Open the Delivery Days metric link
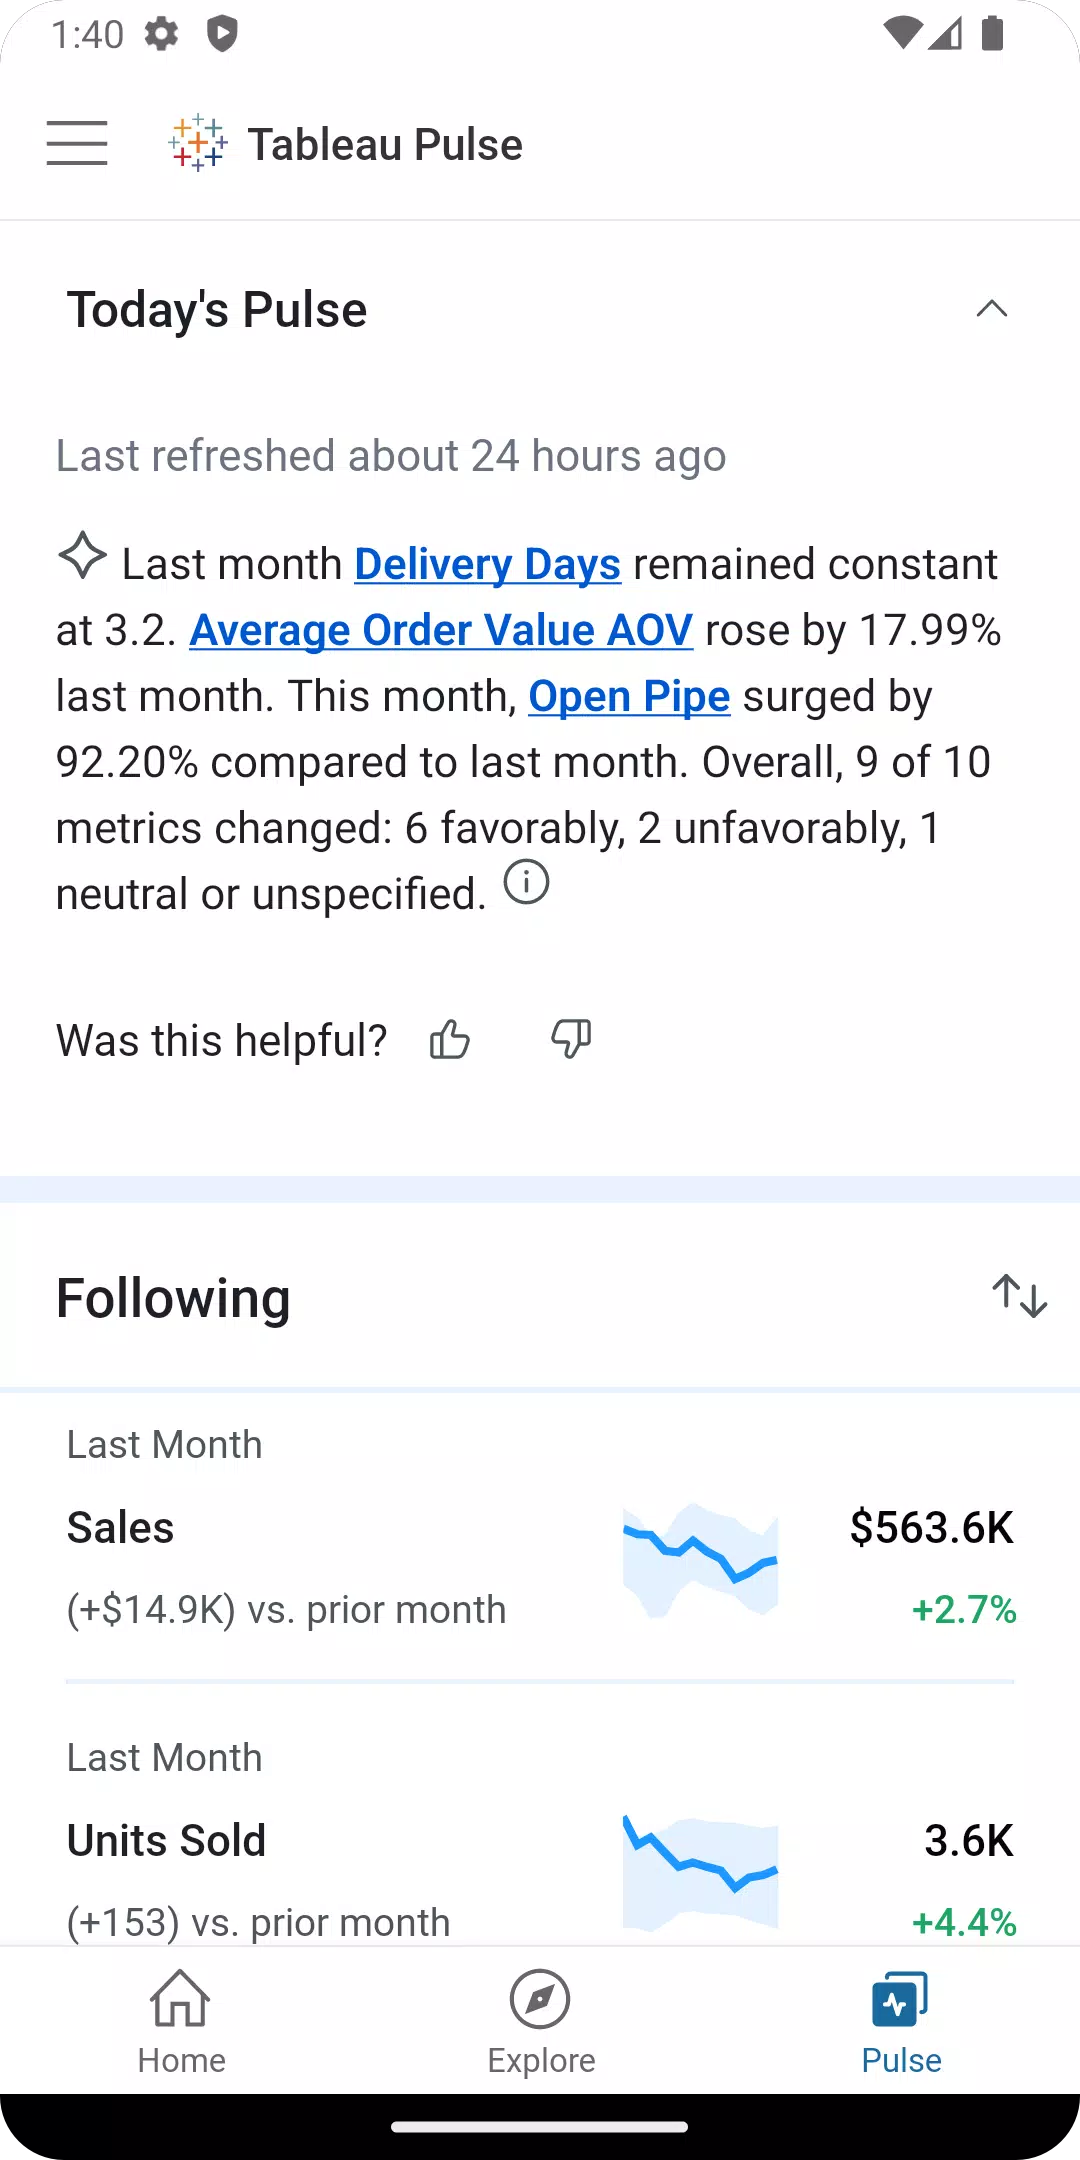Screen dimensions: 1080x2160 pos(488,564)
